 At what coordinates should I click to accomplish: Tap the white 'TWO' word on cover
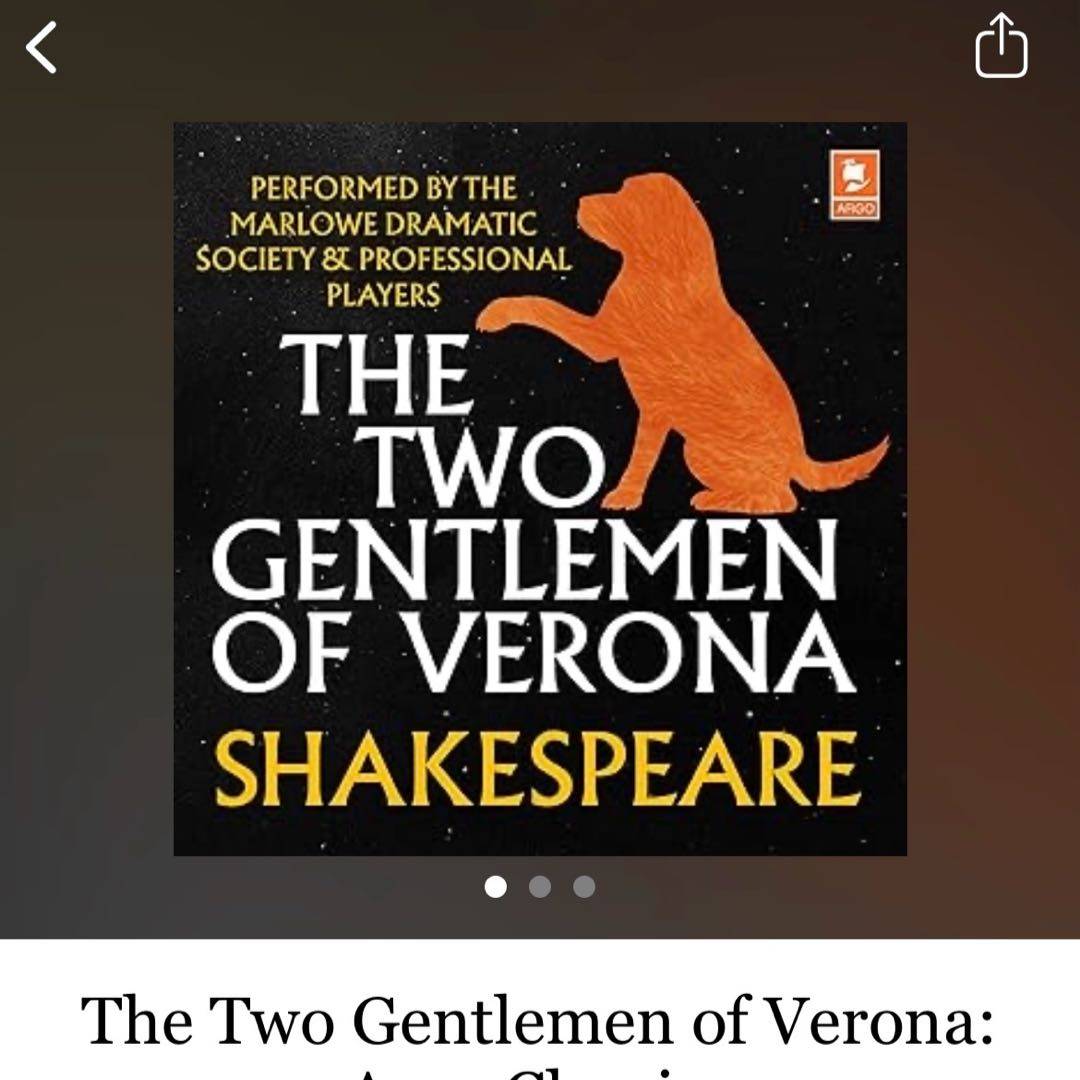[484, 466]
